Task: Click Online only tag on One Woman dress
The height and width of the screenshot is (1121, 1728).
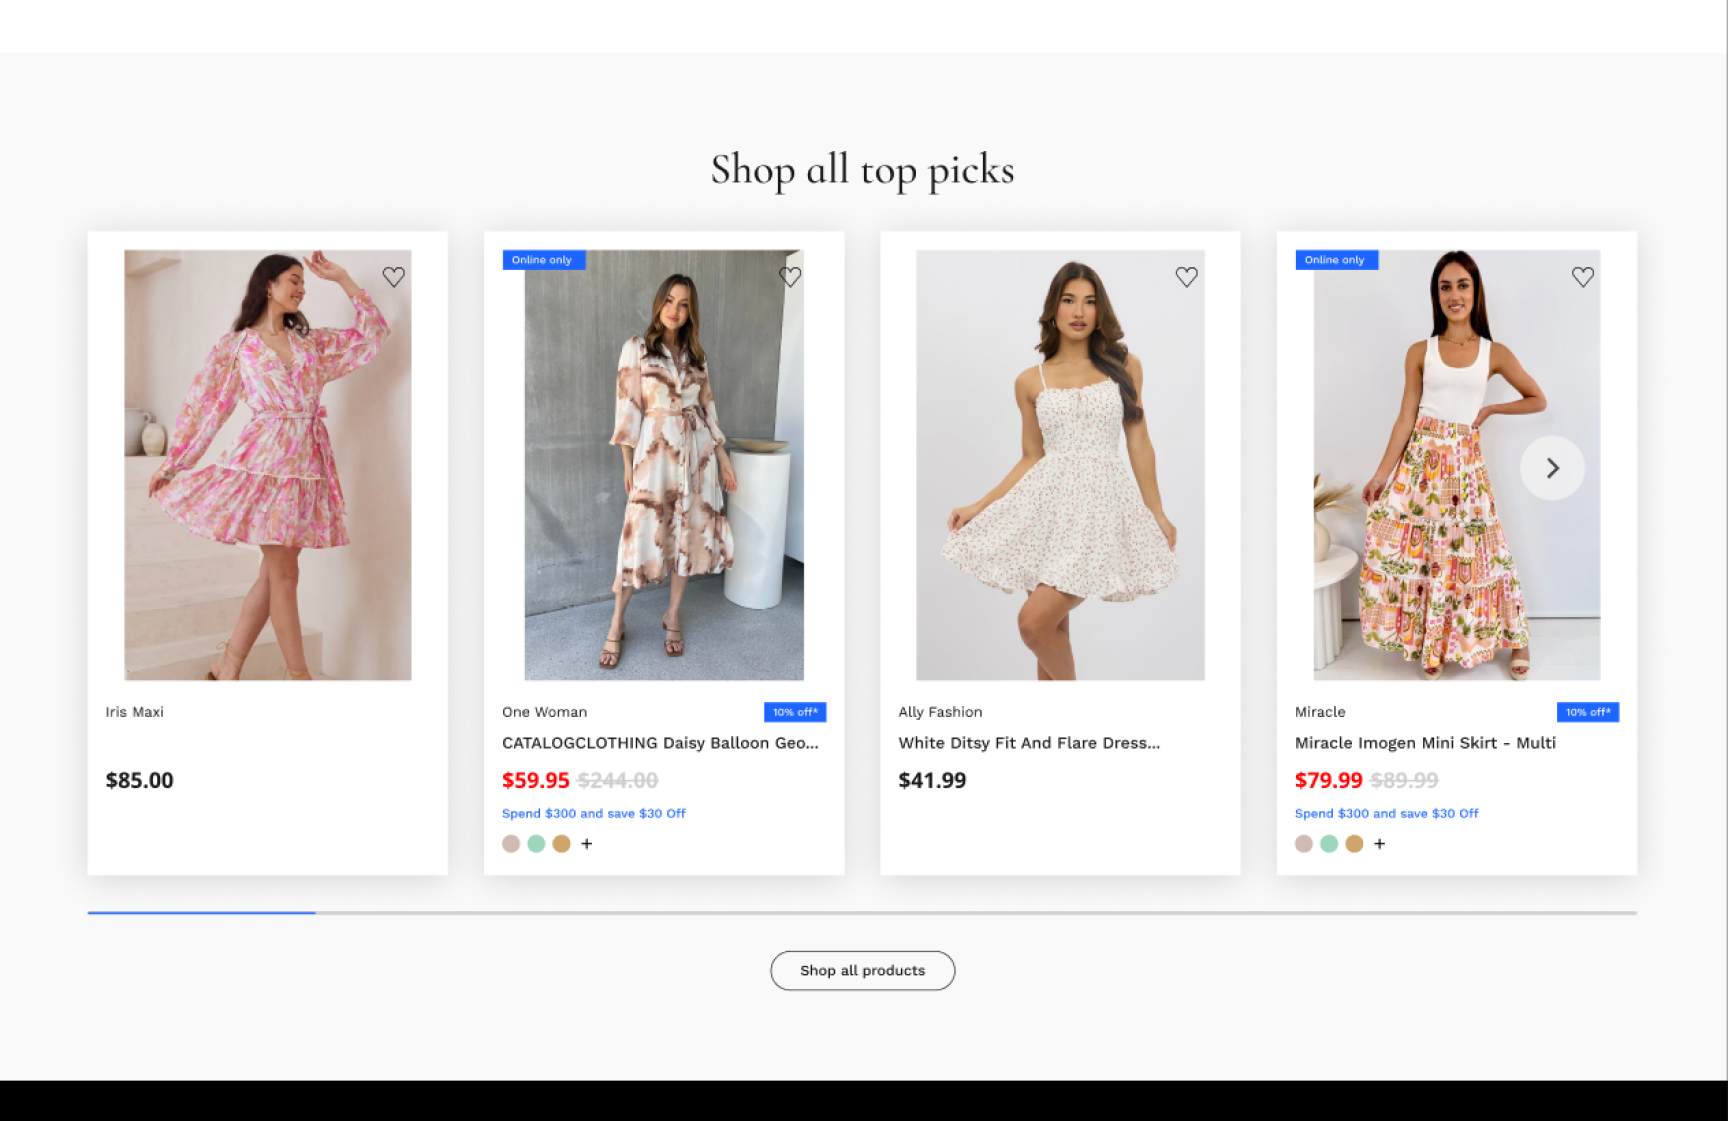Action: click(543, 260)
